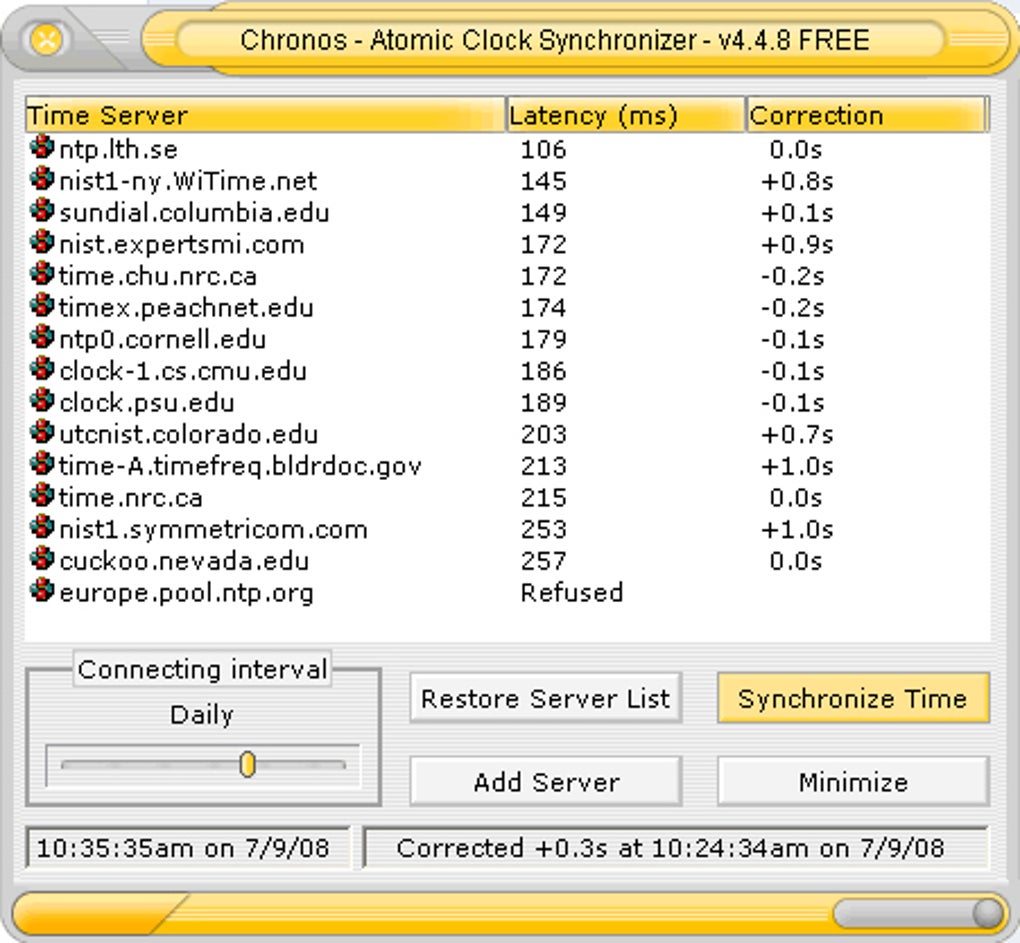The image size is (1020, 943).
Task: Click the server icon beside time-A.timefreq.bldrdoc.gov
Action: pos(42,464)
